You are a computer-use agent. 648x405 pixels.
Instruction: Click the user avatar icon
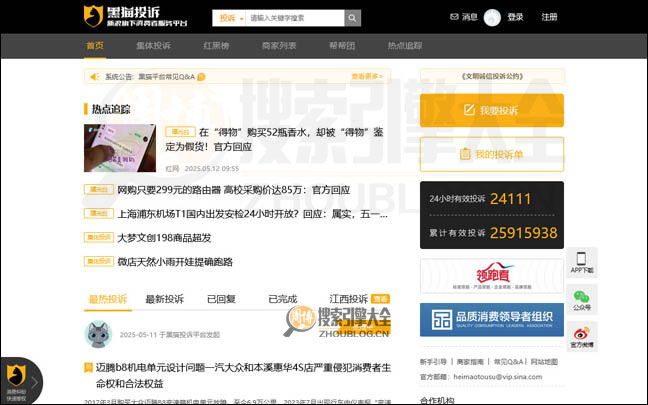tap(492, 17)
